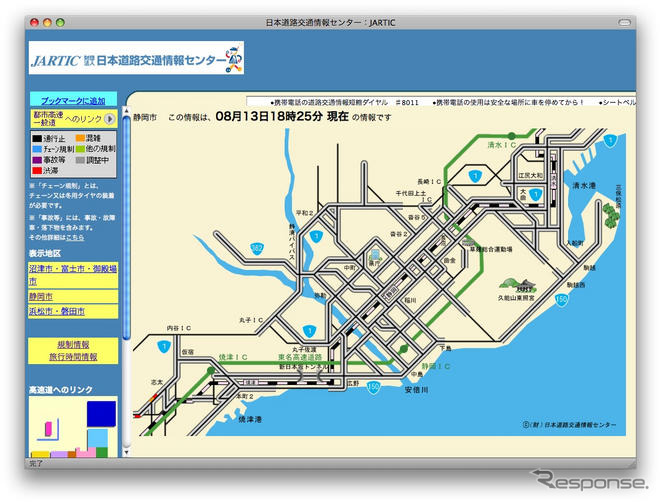This screenshot has height=502, width=660.
Task: Click the toolbar toggle pill in title bar
Action: (x=624, y=22)
